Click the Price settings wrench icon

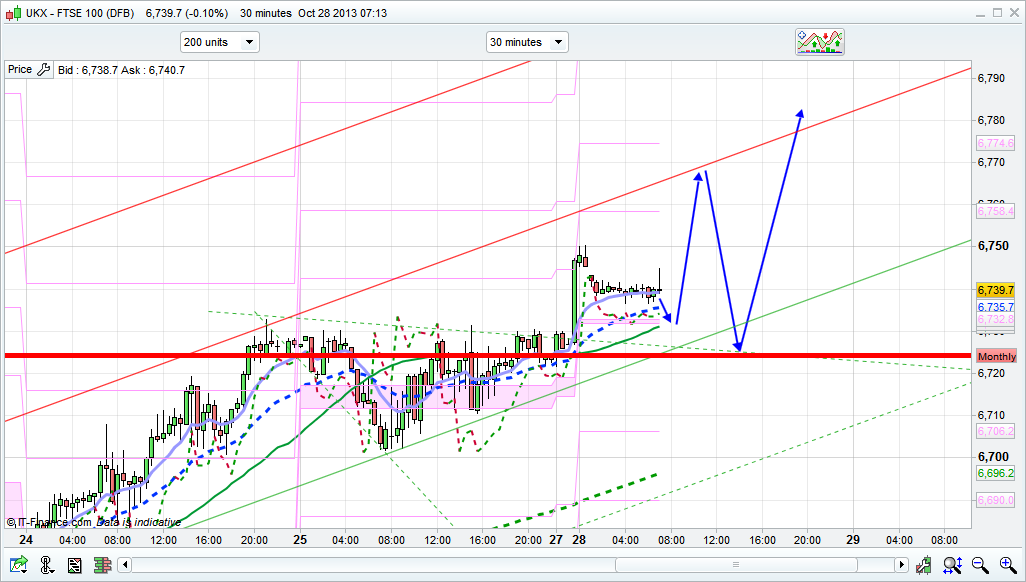tap(42, 70)
